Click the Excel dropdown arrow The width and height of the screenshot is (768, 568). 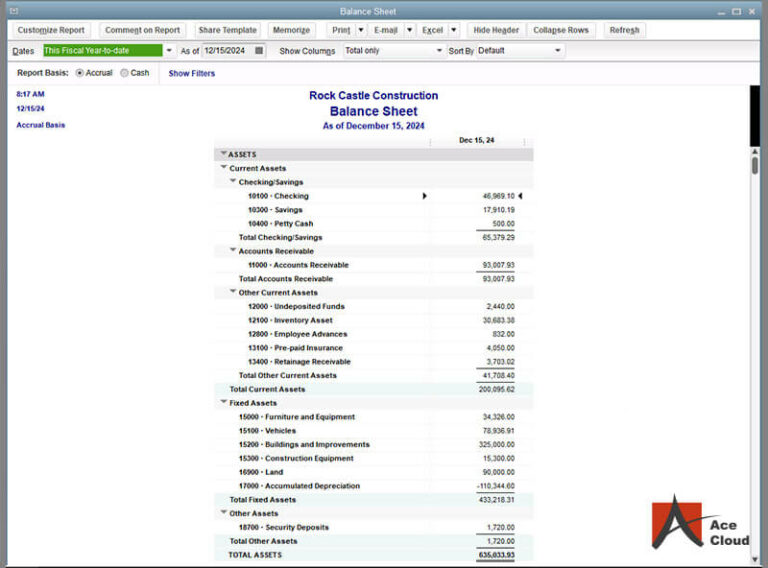click(453, 30)
